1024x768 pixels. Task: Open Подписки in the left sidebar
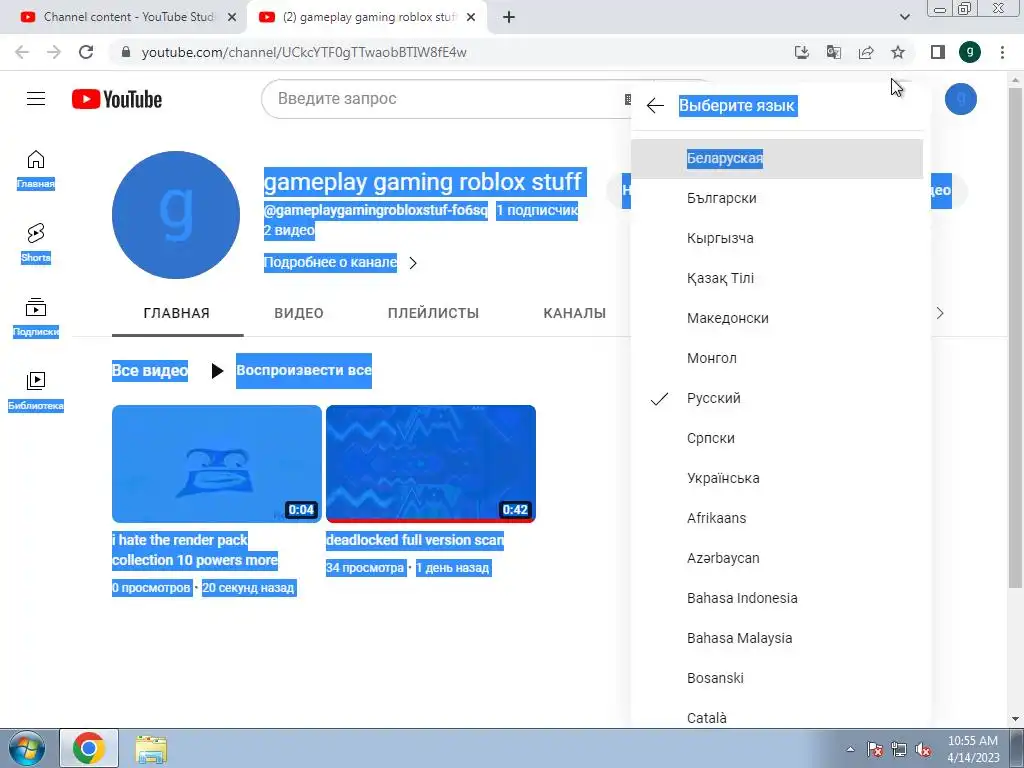pyautogui.click(x=36, y=317)
